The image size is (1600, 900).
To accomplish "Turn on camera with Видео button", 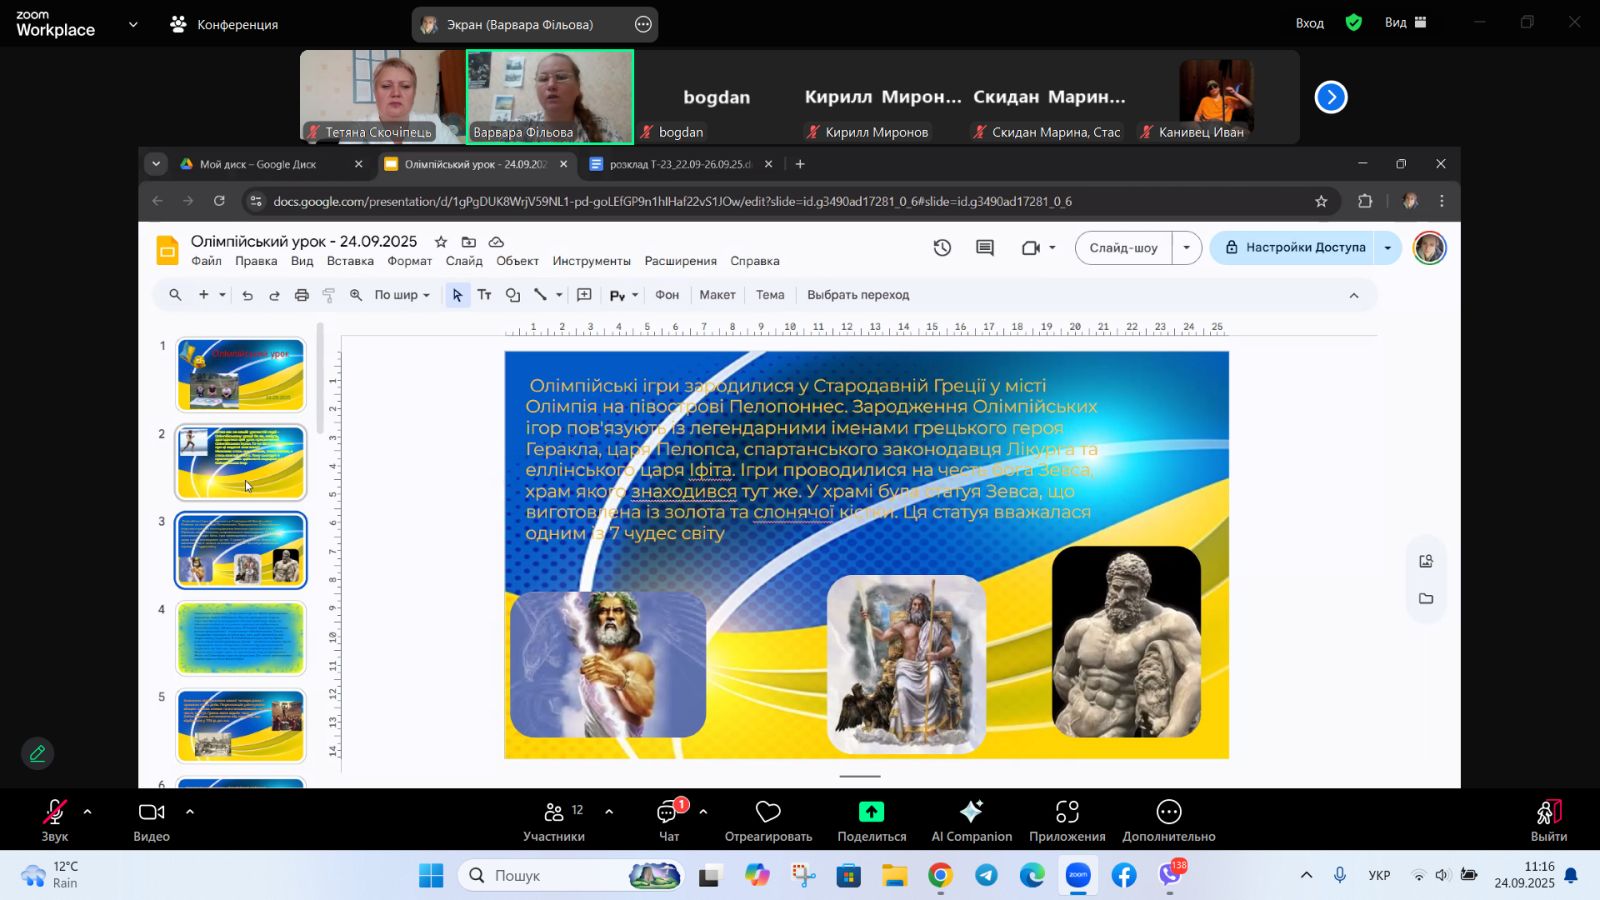I will point(152,820).
